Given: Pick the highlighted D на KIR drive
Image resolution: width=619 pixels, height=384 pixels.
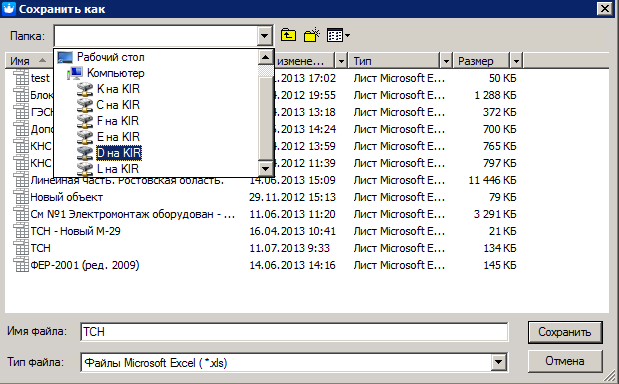Looking at the screenshot, I should (118, 153).
